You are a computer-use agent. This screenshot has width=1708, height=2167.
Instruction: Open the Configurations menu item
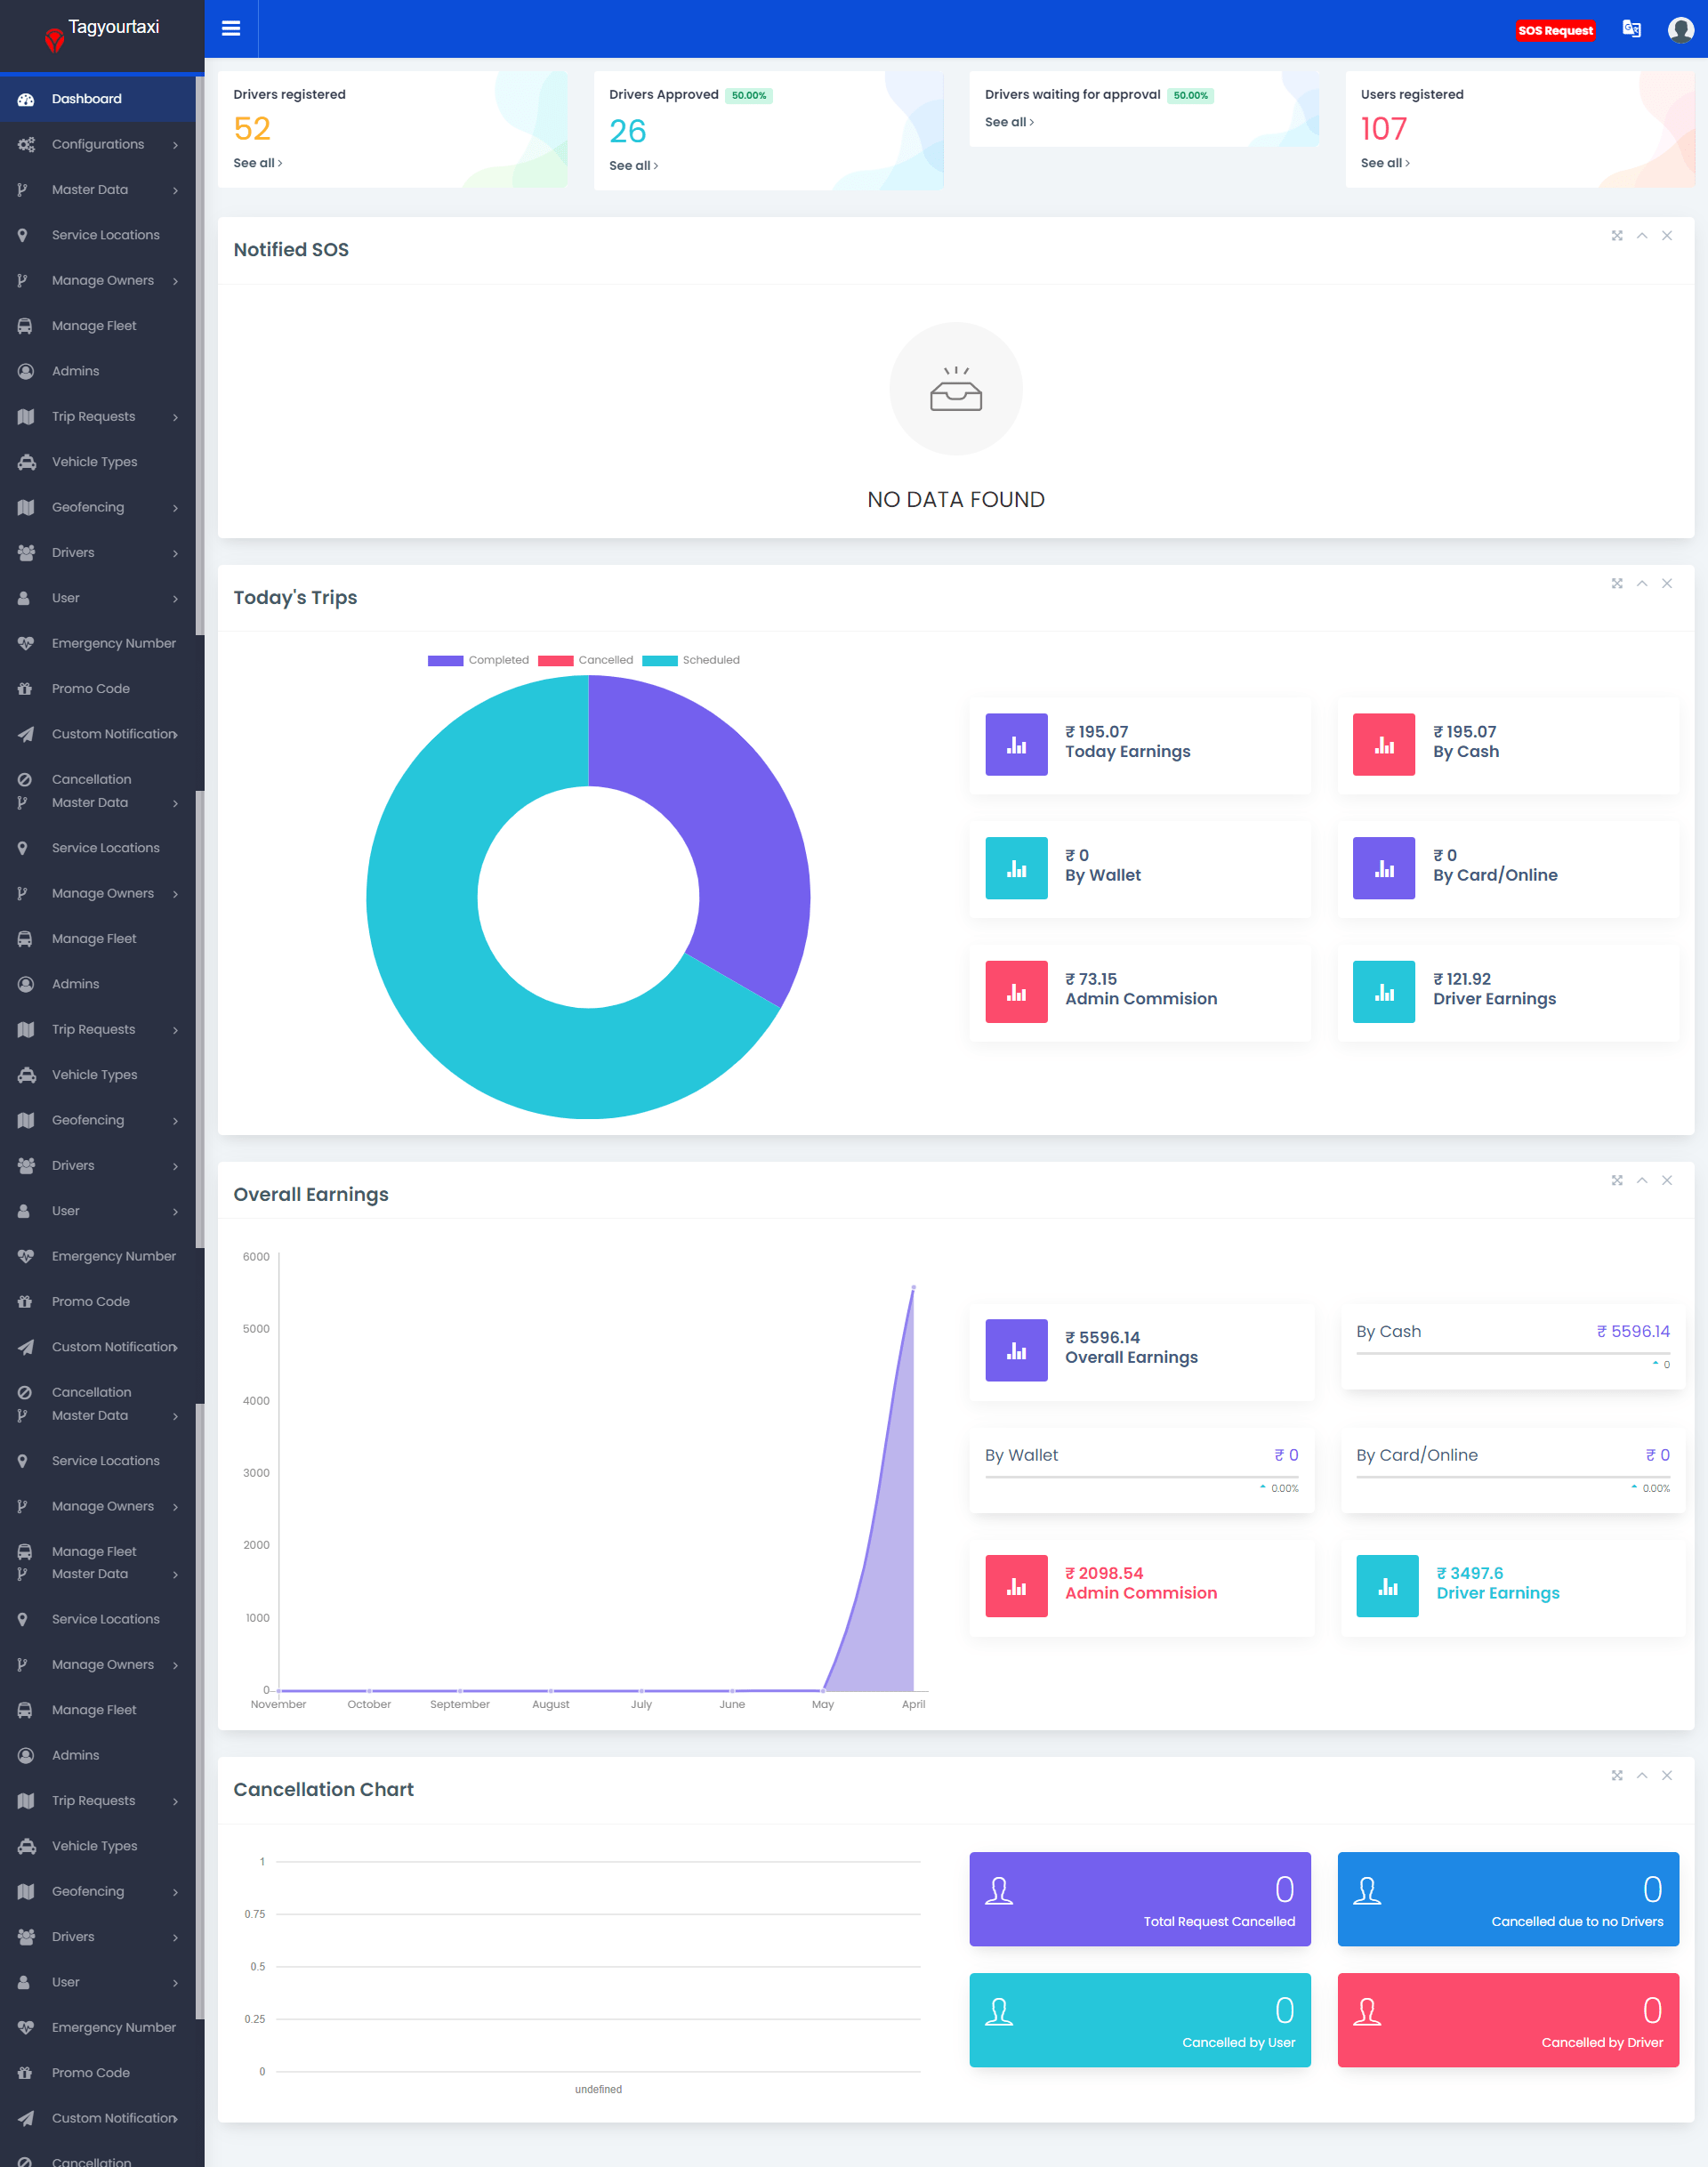[98, 144]
